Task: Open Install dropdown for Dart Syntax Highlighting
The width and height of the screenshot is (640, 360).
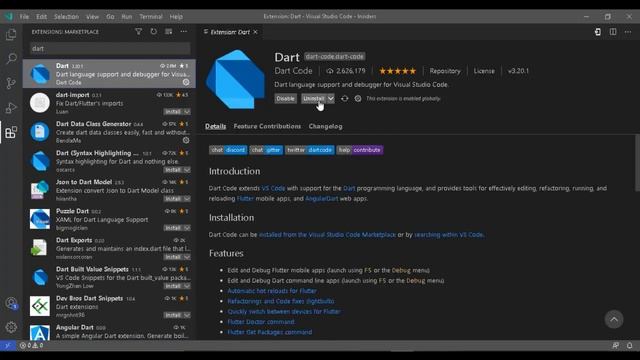Action: [187, 169]
